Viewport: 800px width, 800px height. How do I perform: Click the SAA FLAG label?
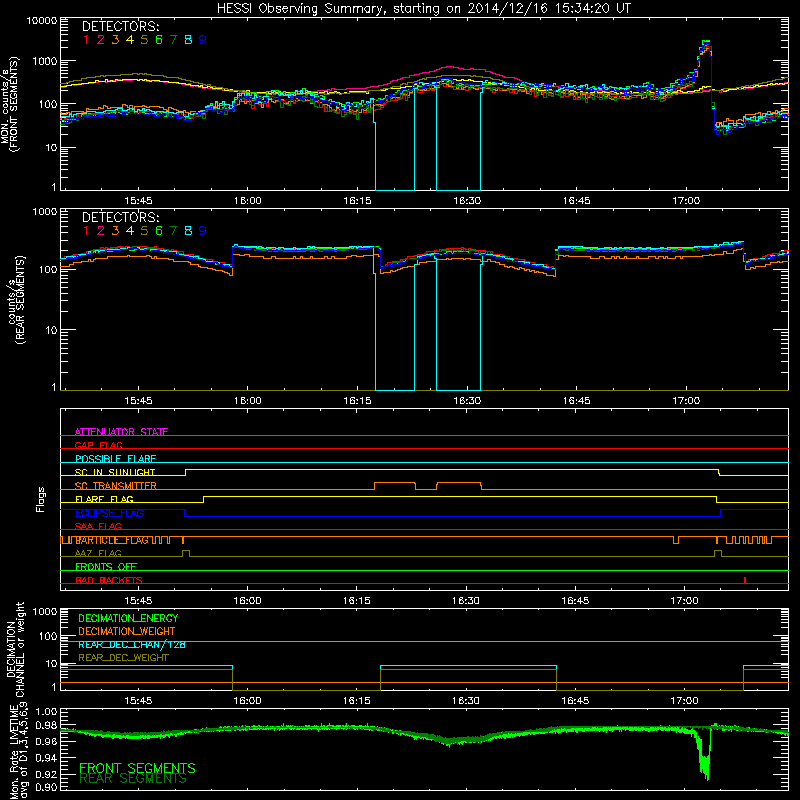(98, 526)
